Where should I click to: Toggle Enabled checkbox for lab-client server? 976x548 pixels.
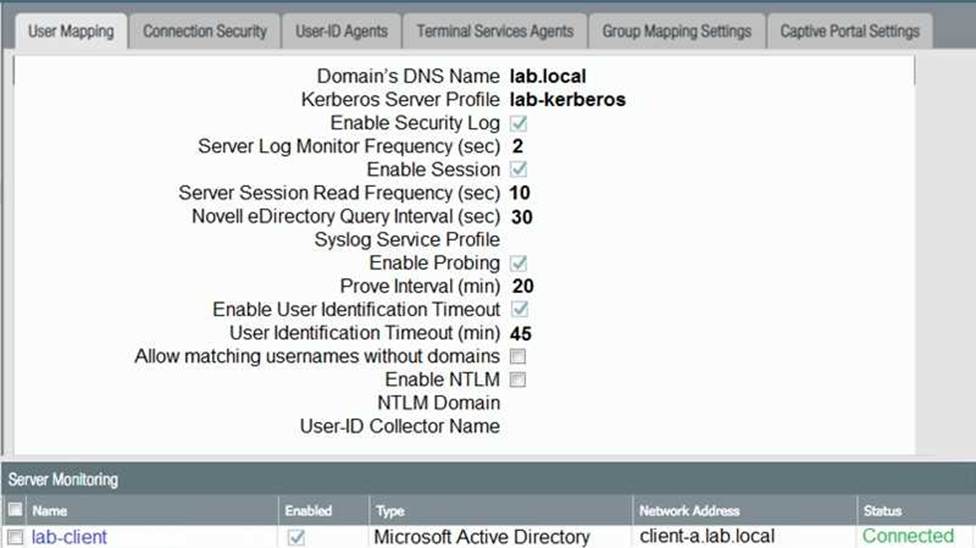pos(296,538)
